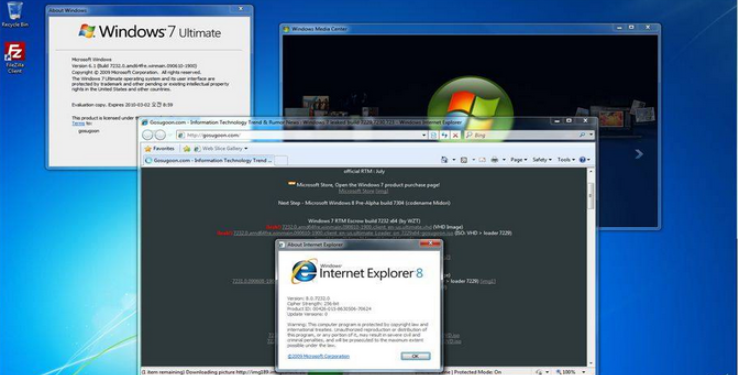Open the Tools menu
The height and width of the screenshot is (375, 738).
(x=566, y=160)
